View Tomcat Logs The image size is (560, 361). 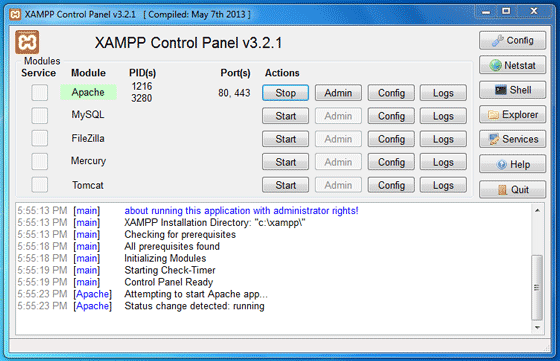click(443, 185)
